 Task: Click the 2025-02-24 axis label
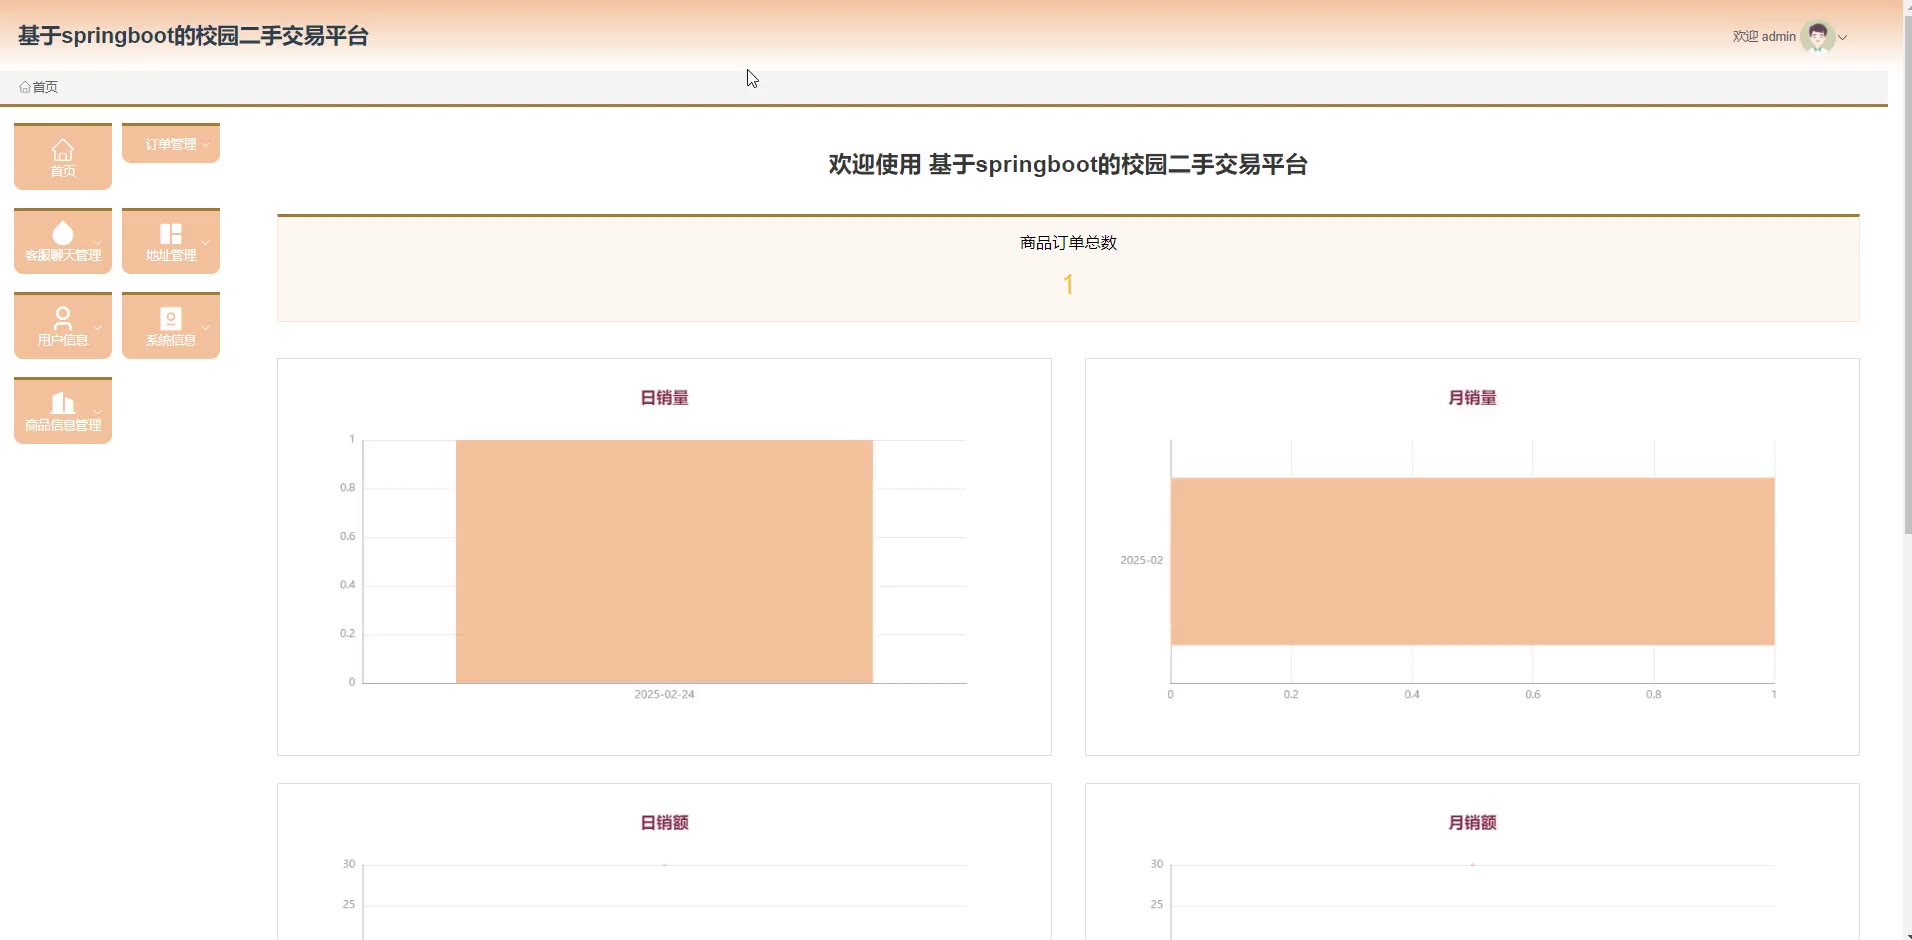664,694
